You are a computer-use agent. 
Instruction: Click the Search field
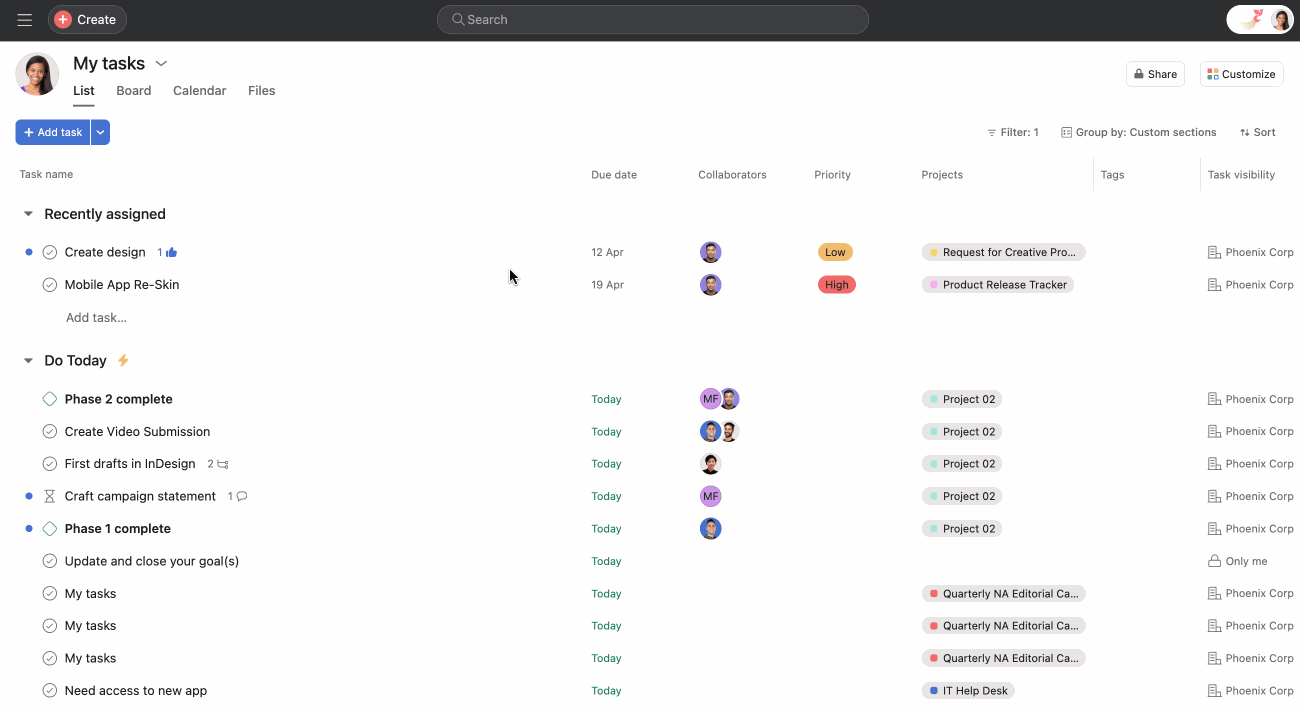(652, 20)
